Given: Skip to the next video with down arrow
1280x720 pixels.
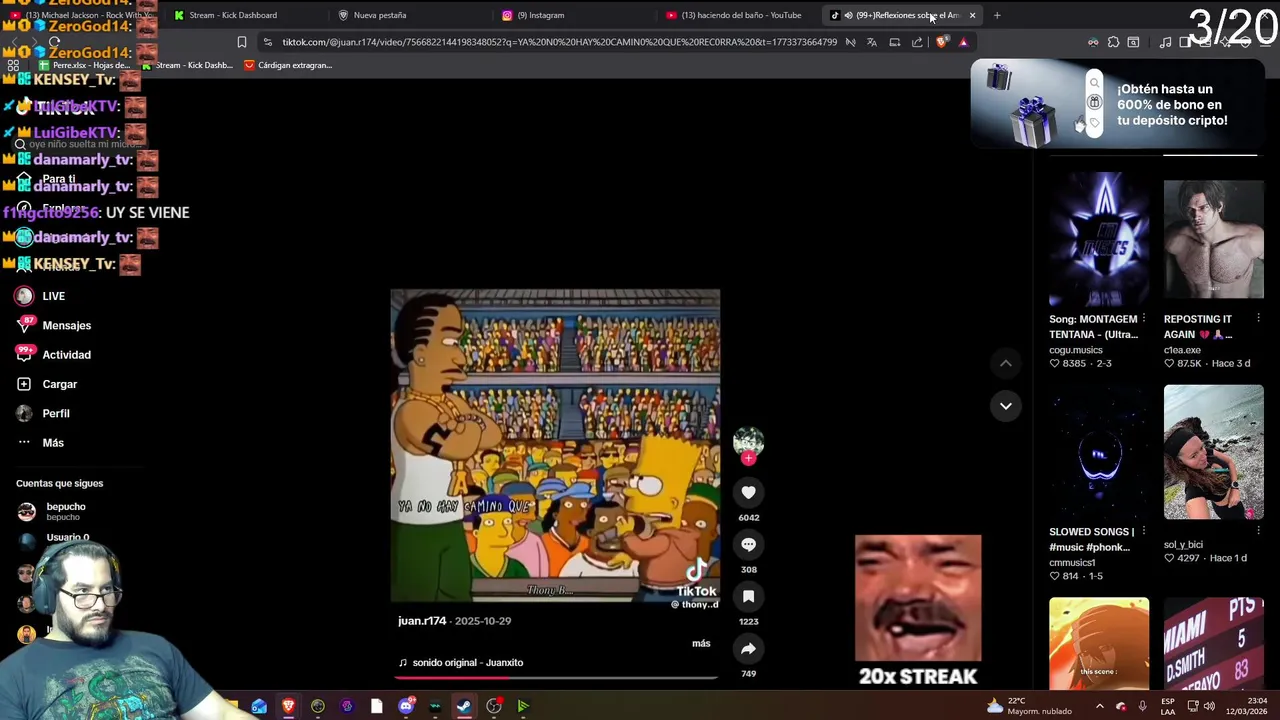Looking at the screenshot, I should [1005, 406].
